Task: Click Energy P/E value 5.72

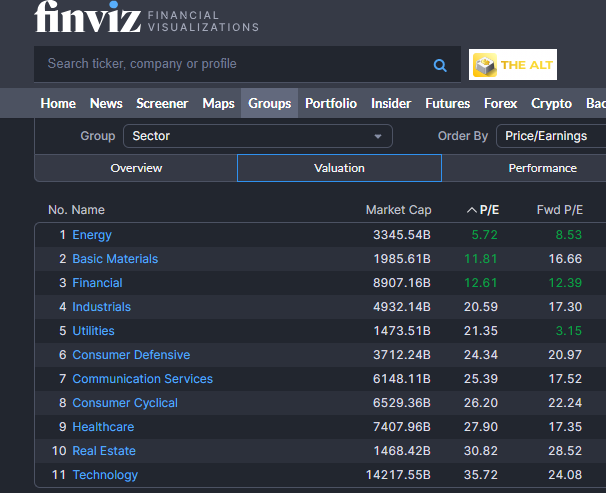Action: point(484,235)
